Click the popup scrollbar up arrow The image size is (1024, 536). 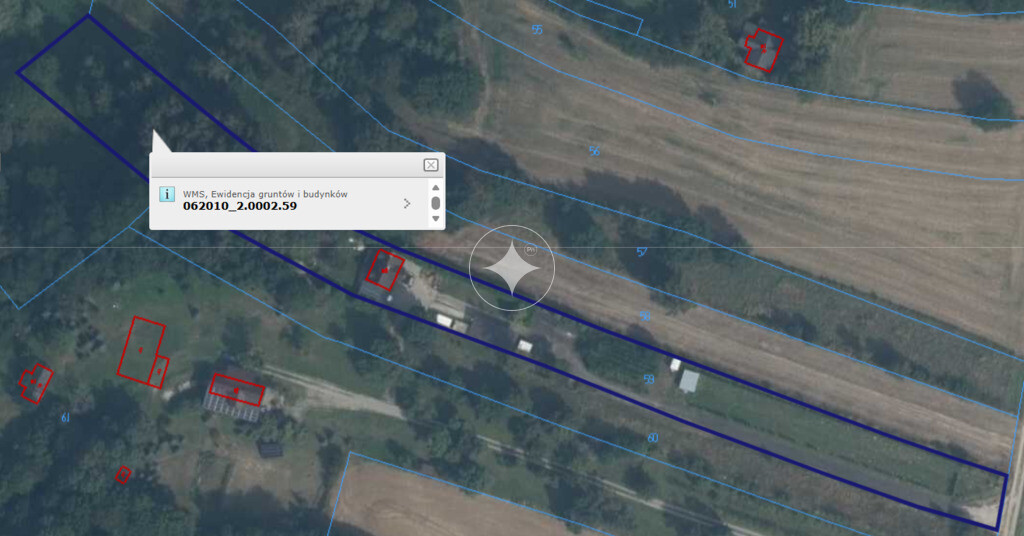pos(436,188)
